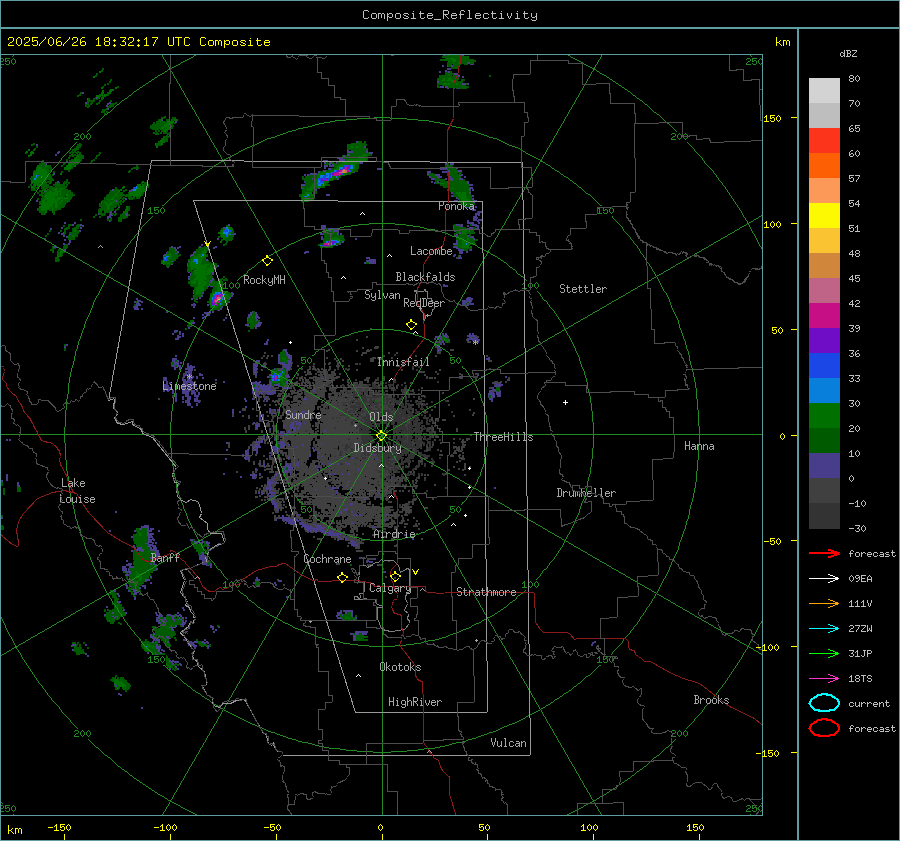900x841 pixels.
Task: Click the Olds town label
Action: point(381,417)
